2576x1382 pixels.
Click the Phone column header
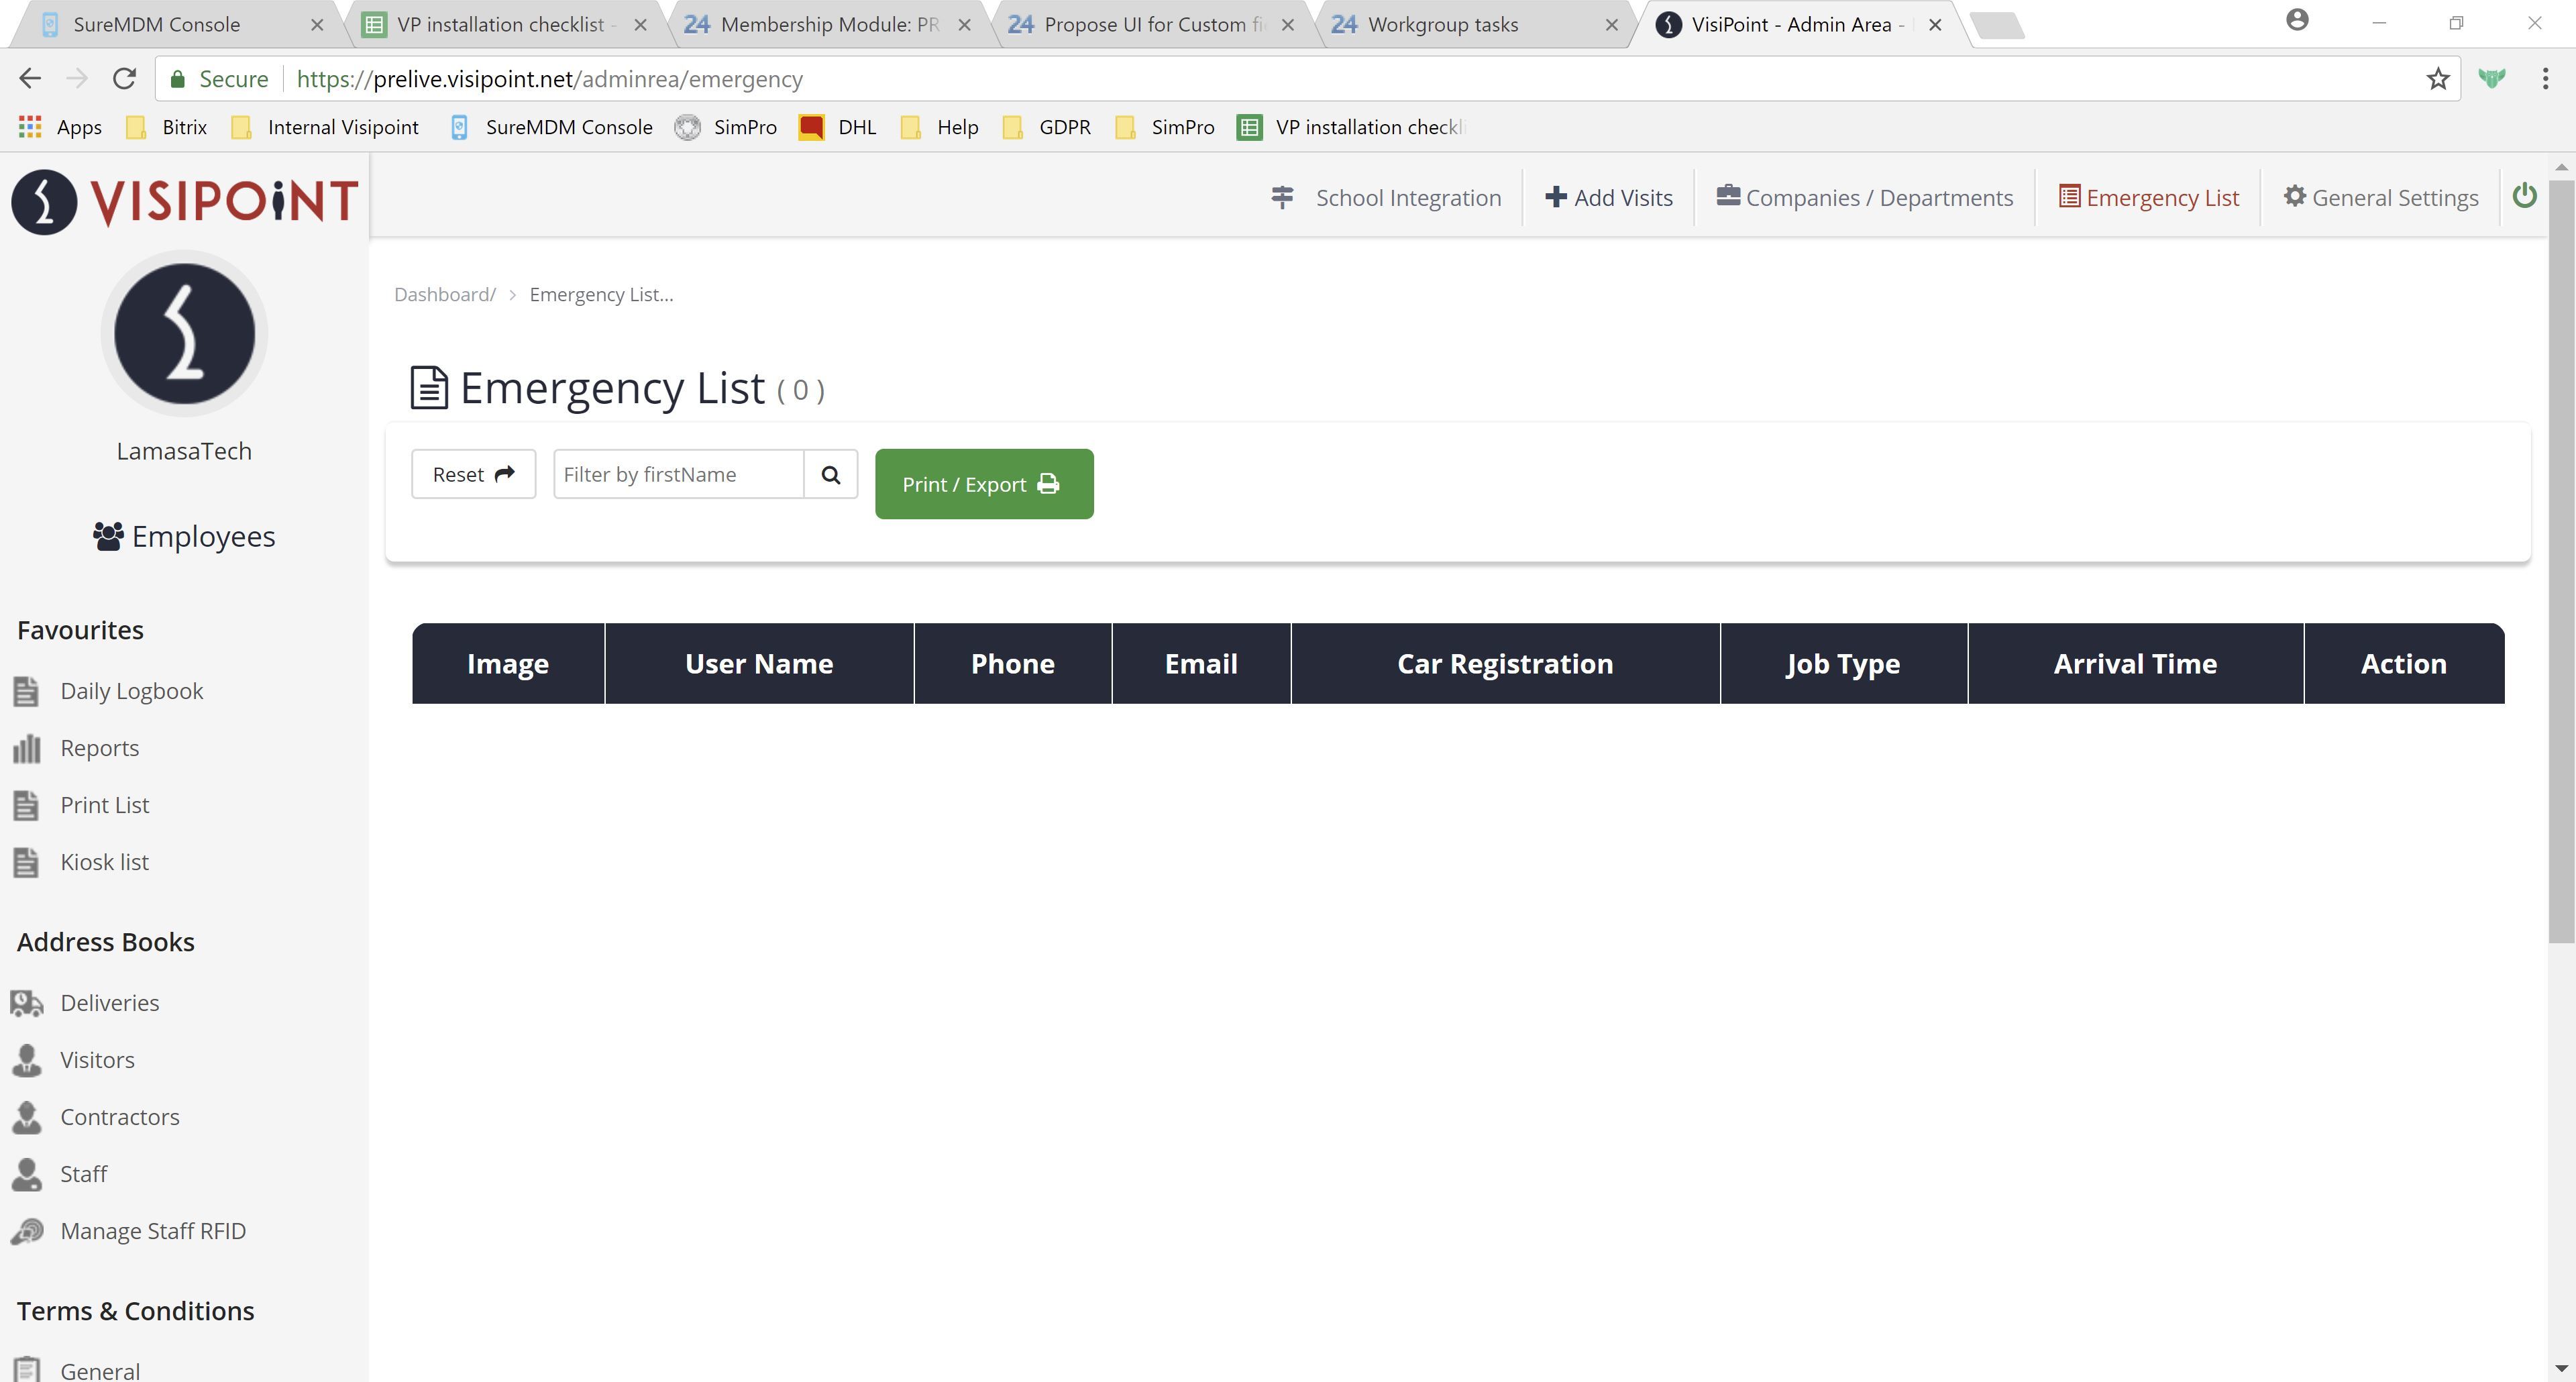1012,663
